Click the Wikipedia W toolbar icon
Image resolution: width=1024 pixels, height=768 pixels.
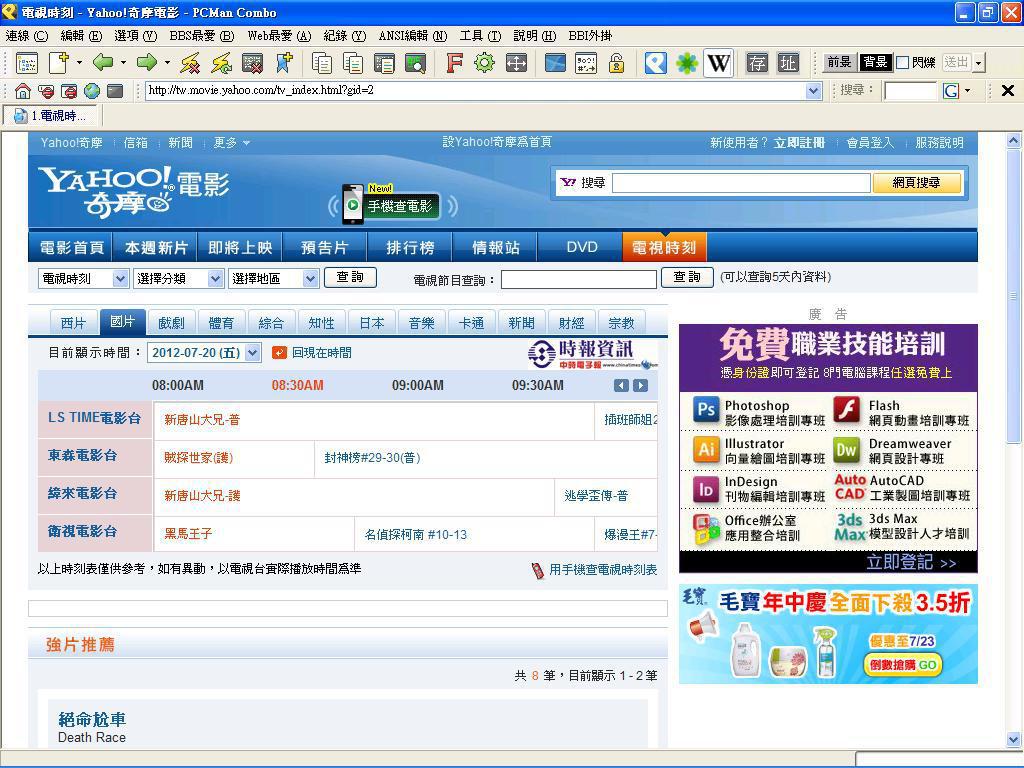click(x=718, y=63)
